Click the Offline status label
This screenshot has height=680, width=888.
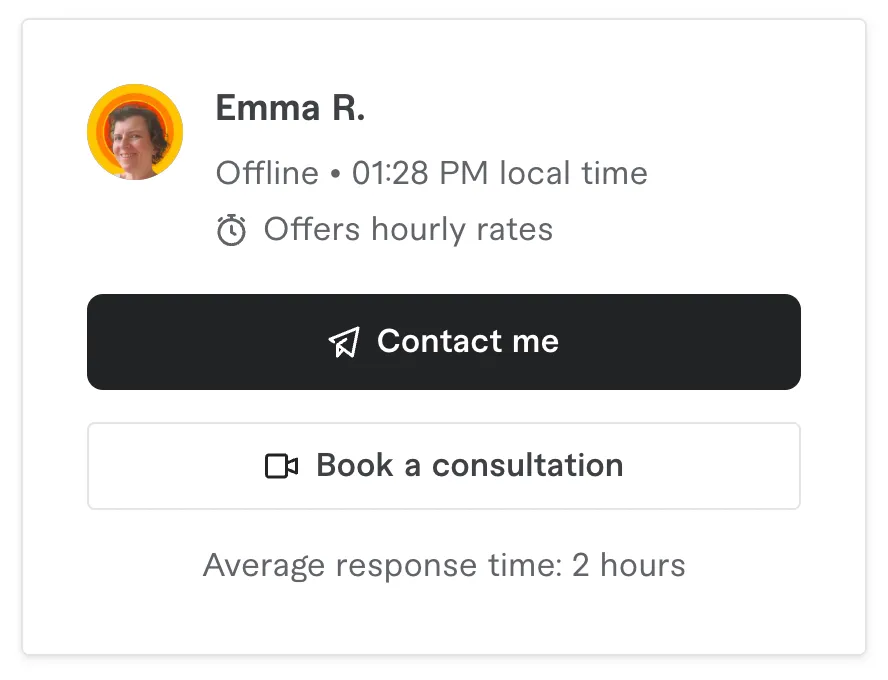click(267, 173)
